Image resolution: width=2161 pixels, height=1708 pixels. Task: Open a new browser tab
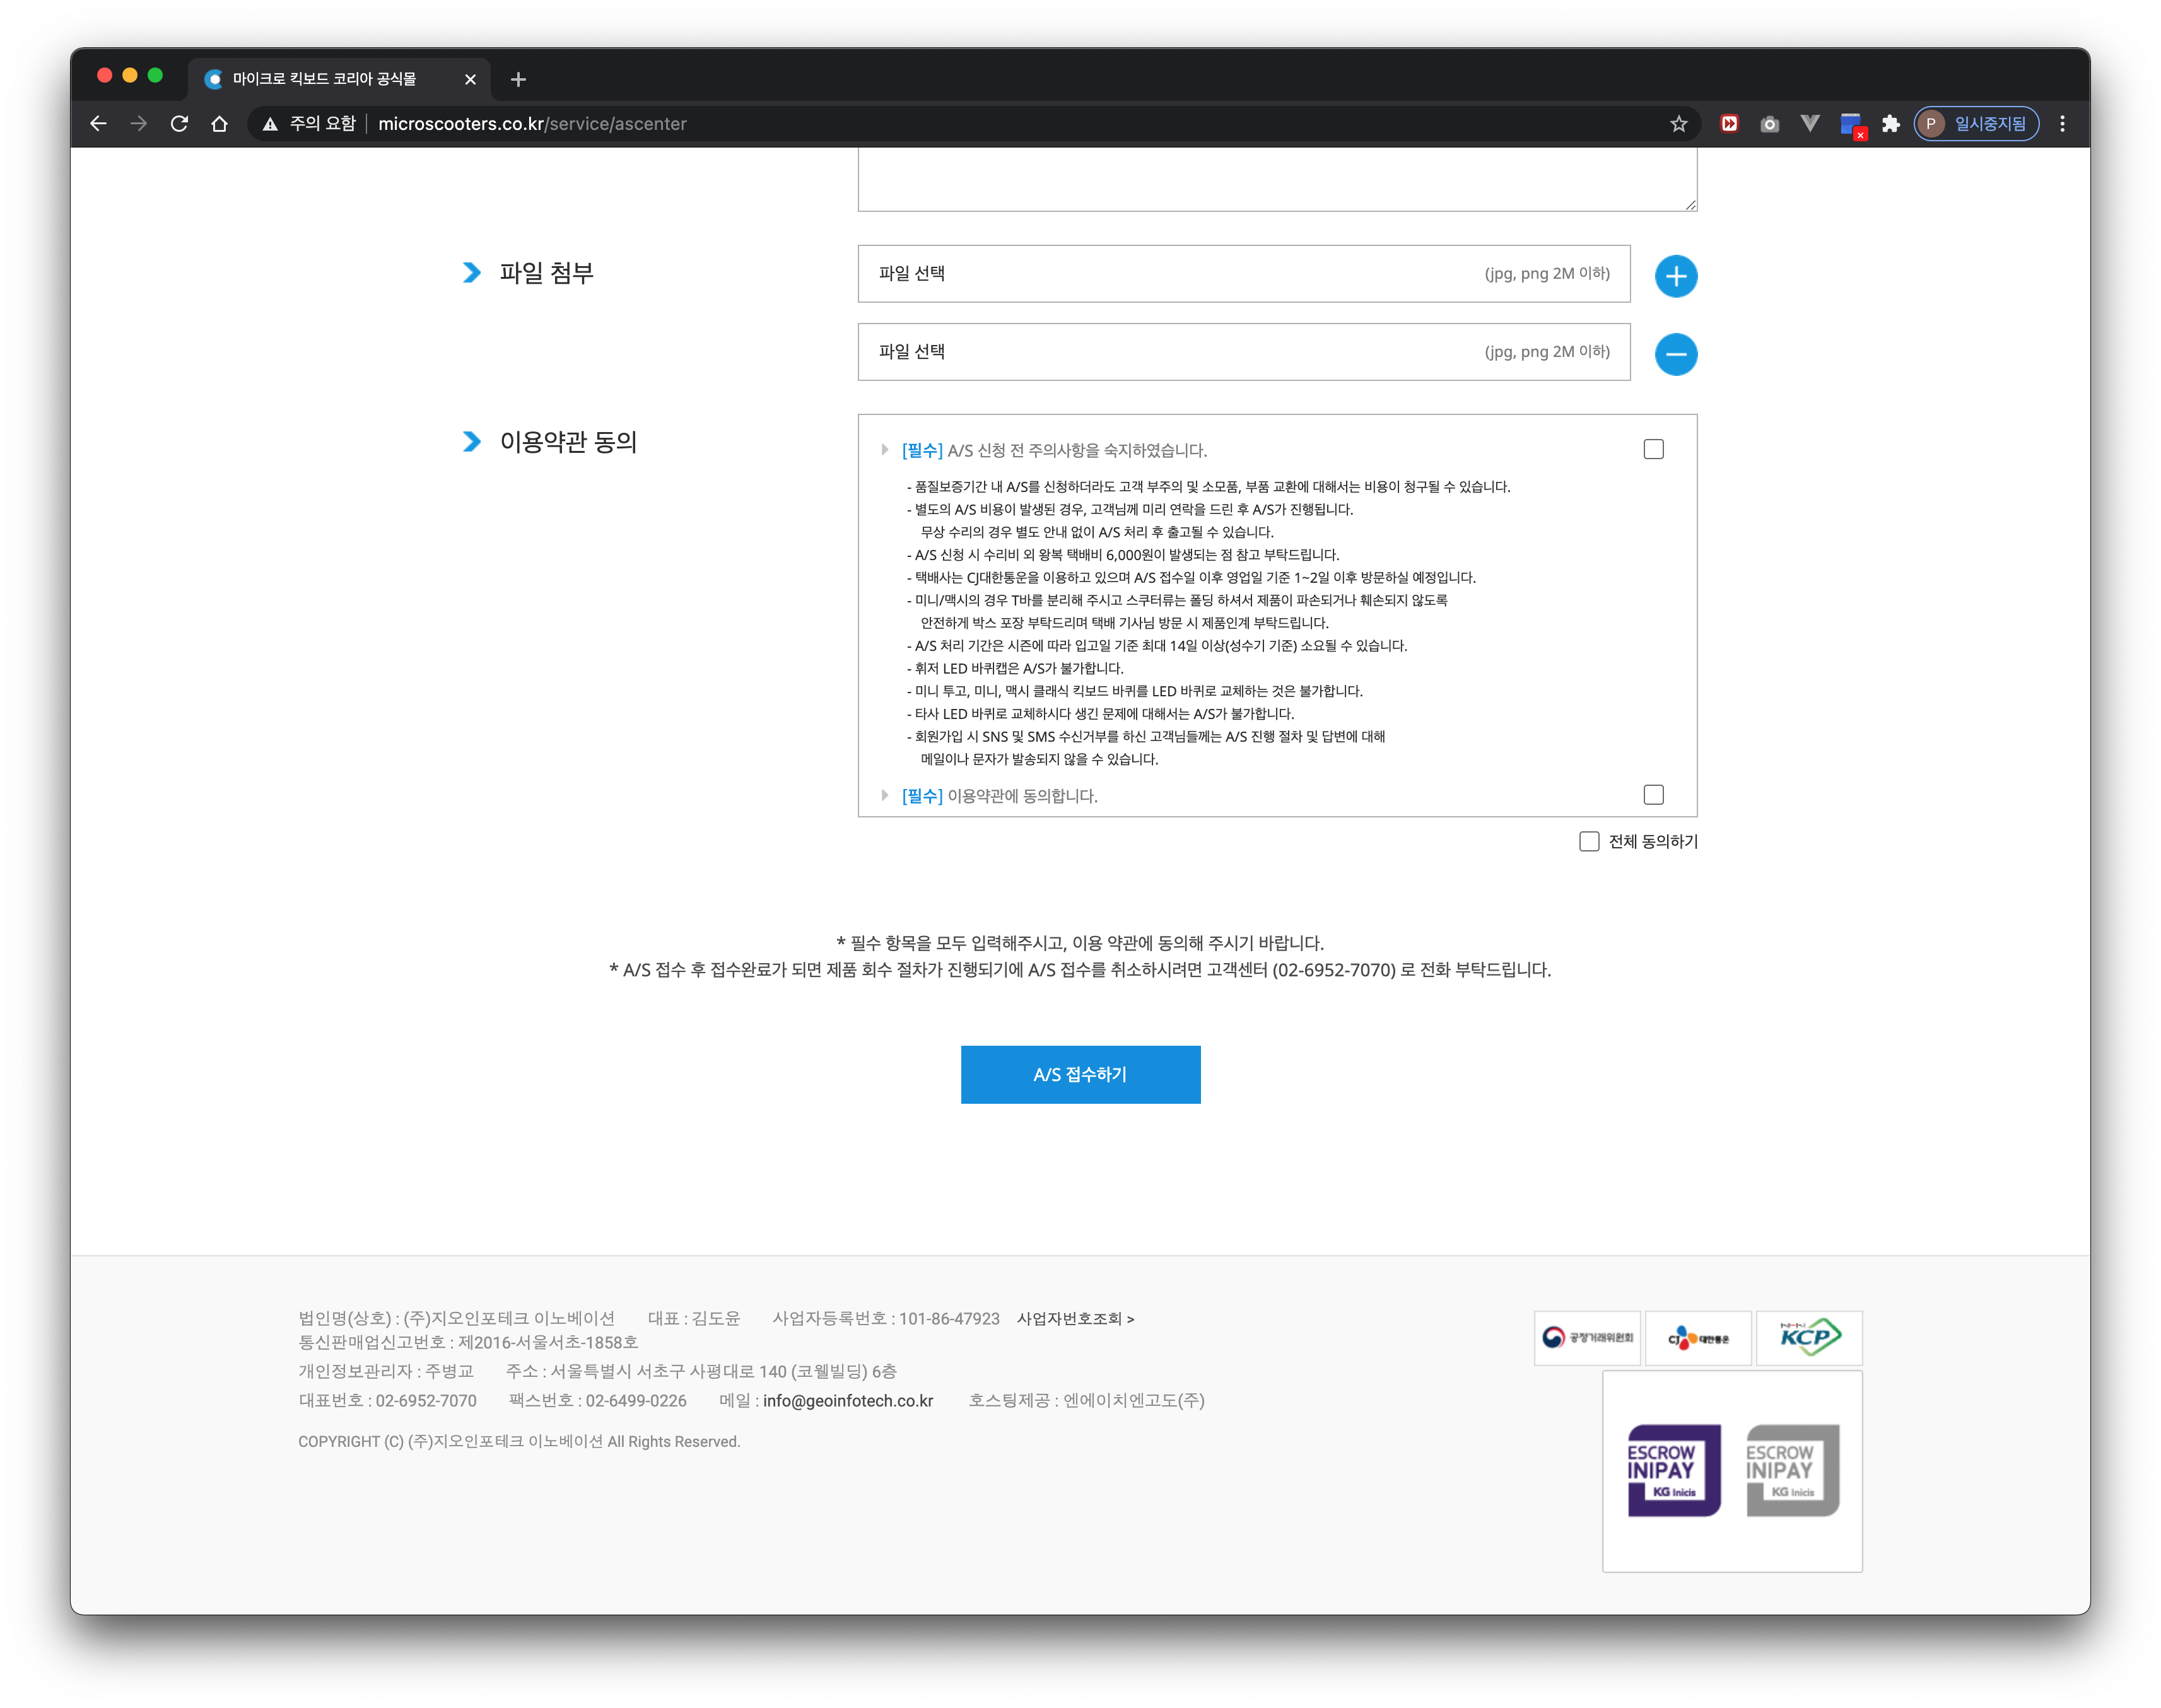[518, 79]
